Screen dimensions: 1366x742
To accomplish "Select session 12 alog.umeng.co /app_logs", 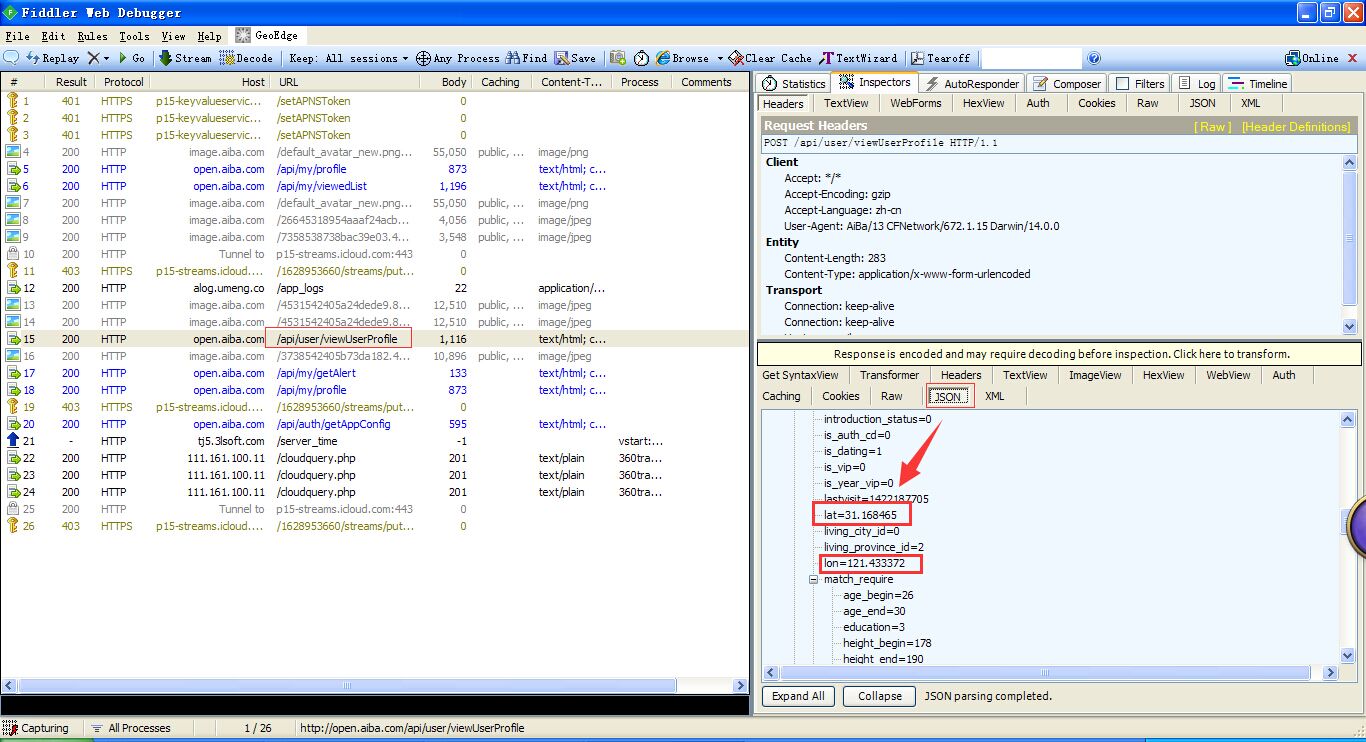I will coord(374,288).
